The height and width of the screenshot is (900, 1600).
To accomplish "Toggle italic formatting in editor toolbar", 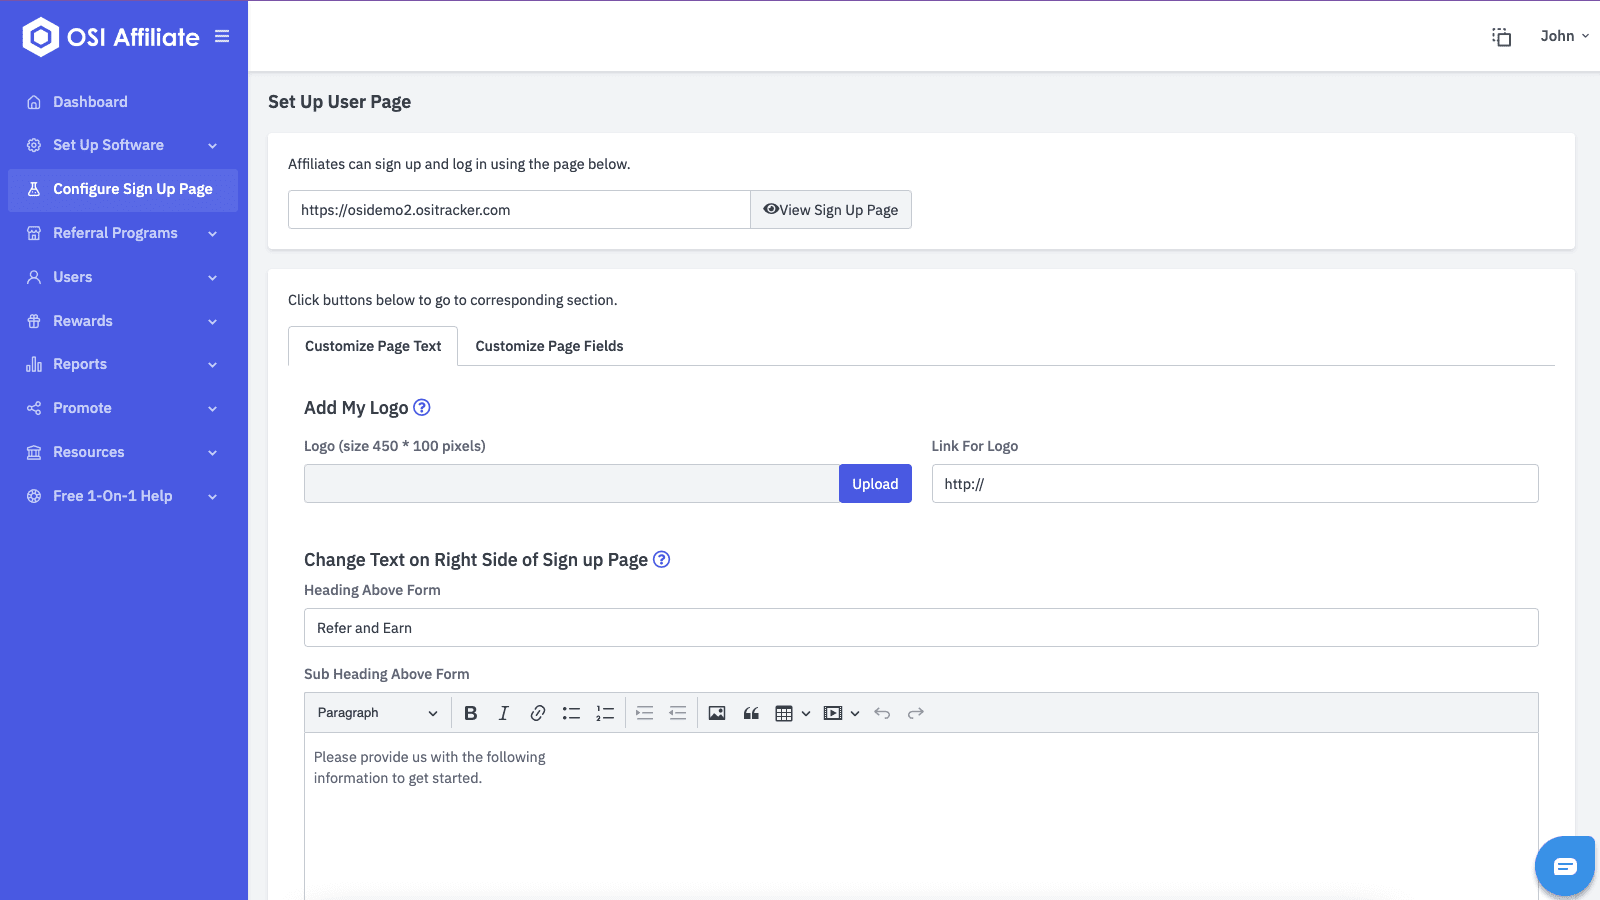I will 504,713.
